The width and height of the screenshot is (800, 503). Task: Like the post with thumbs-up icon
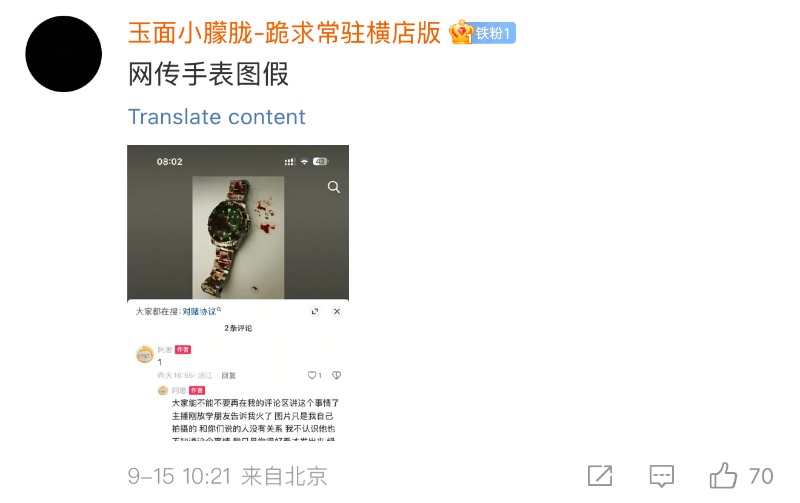(723, 475)
